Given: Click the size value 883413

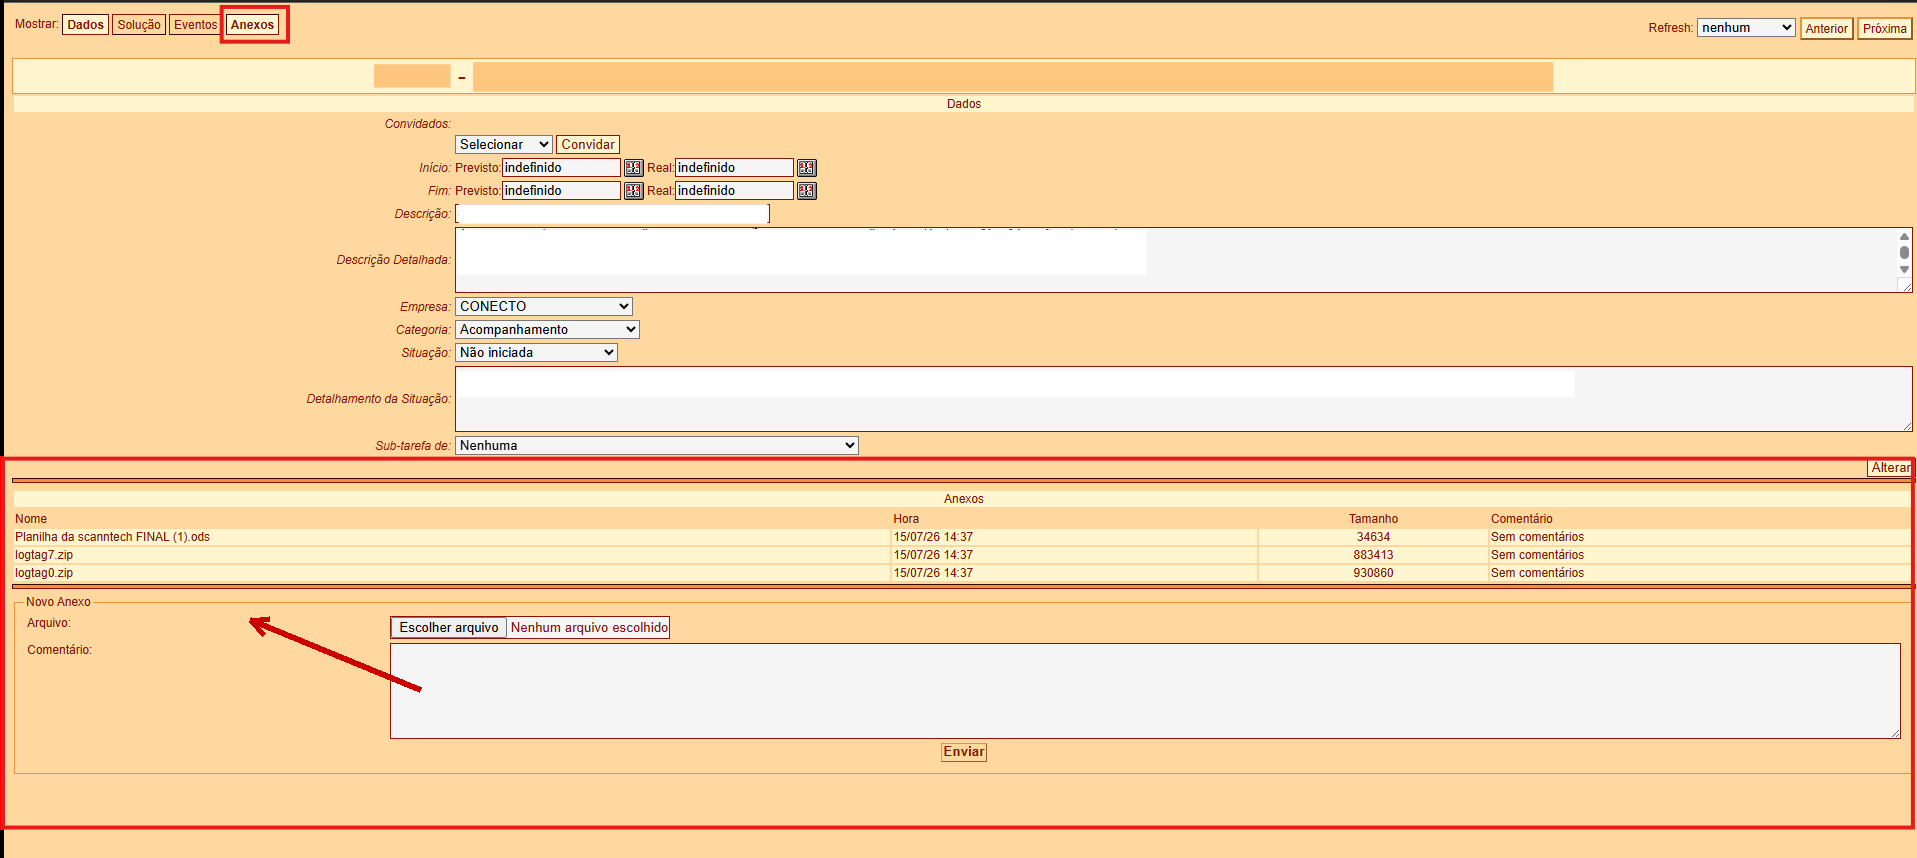Looking at the screenshot, I should pyautogui.click(x=1373, y=555).
